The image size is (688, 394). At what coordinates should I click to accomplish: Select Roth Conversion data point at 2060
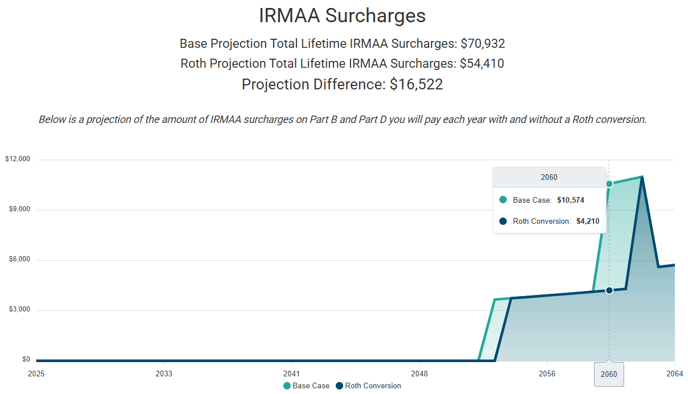tap(609, 290)
